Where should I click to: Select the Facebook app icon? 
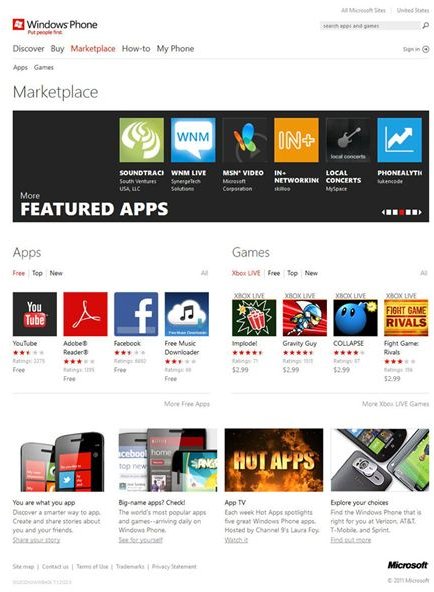(136, 314)
